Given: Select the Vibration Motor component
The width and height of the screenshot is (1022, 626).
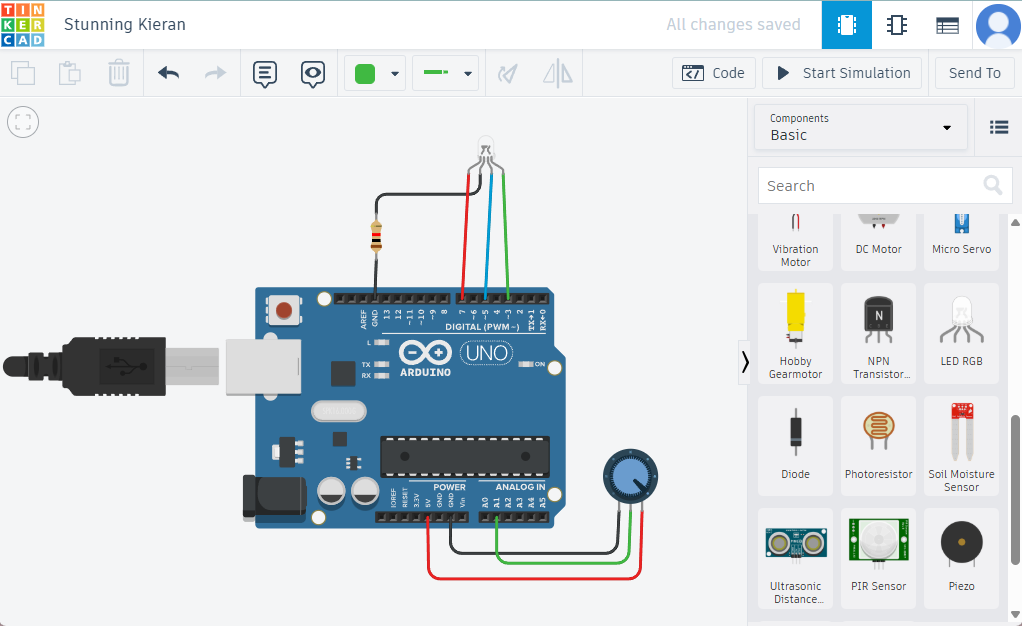Looking at the screenshot, I should tap(795, 241).
